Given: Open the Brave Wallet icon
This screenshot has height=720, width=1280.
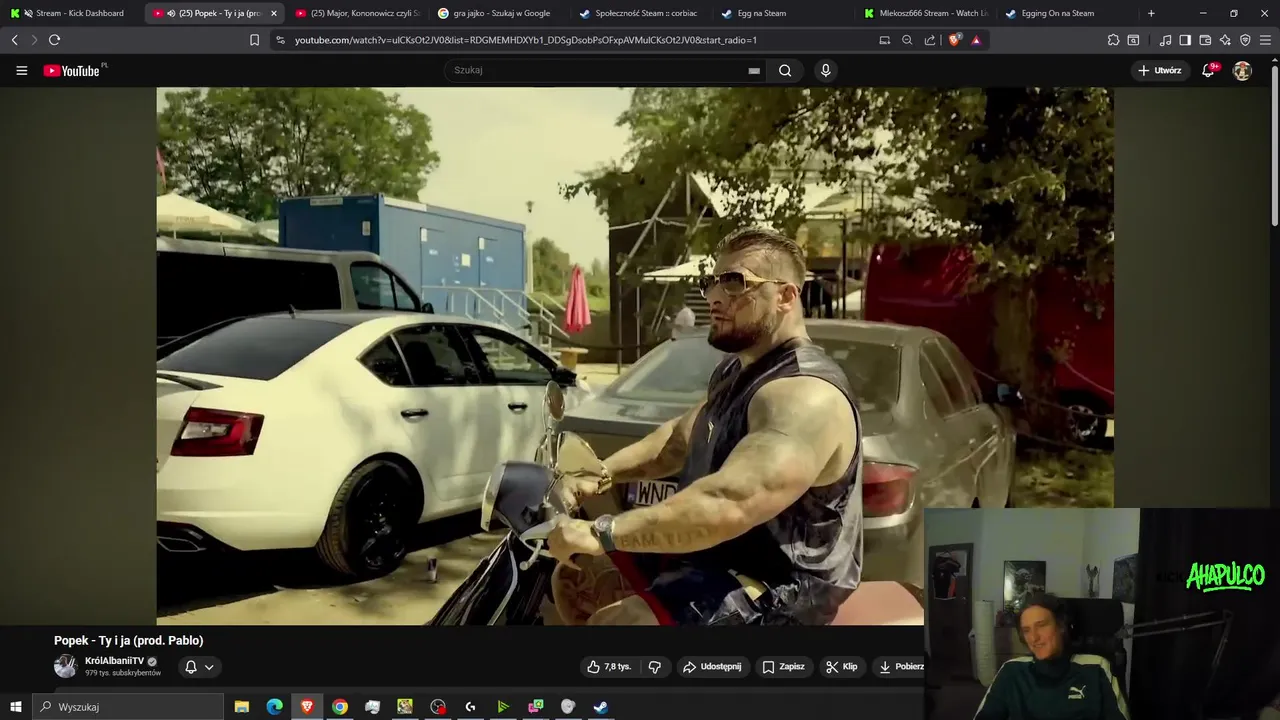Looking at the screenshot, I should 1205,40.
